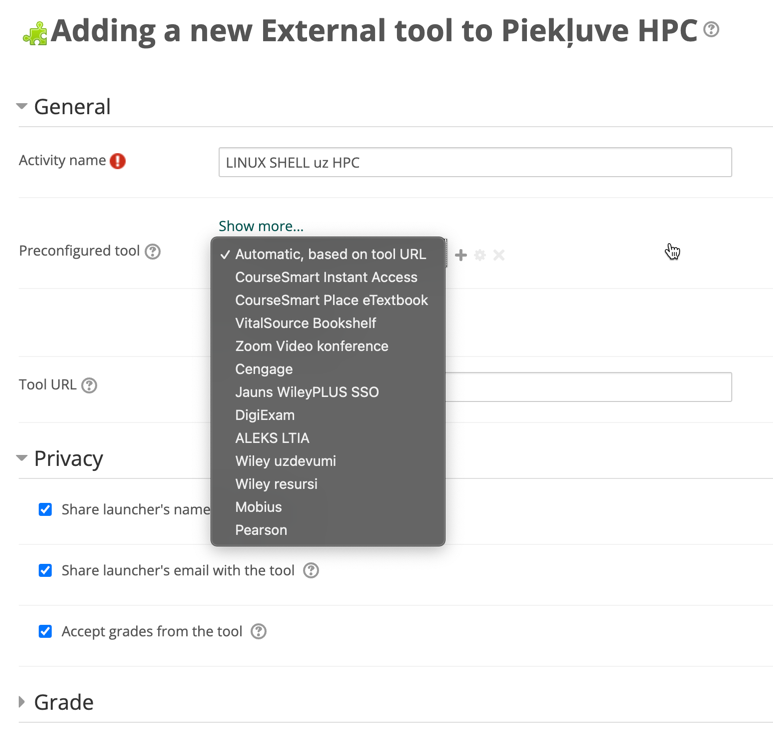This screenshot has height=739, width=773.
Task: Click the Grade section heading
Action: (x=64, y=702)
